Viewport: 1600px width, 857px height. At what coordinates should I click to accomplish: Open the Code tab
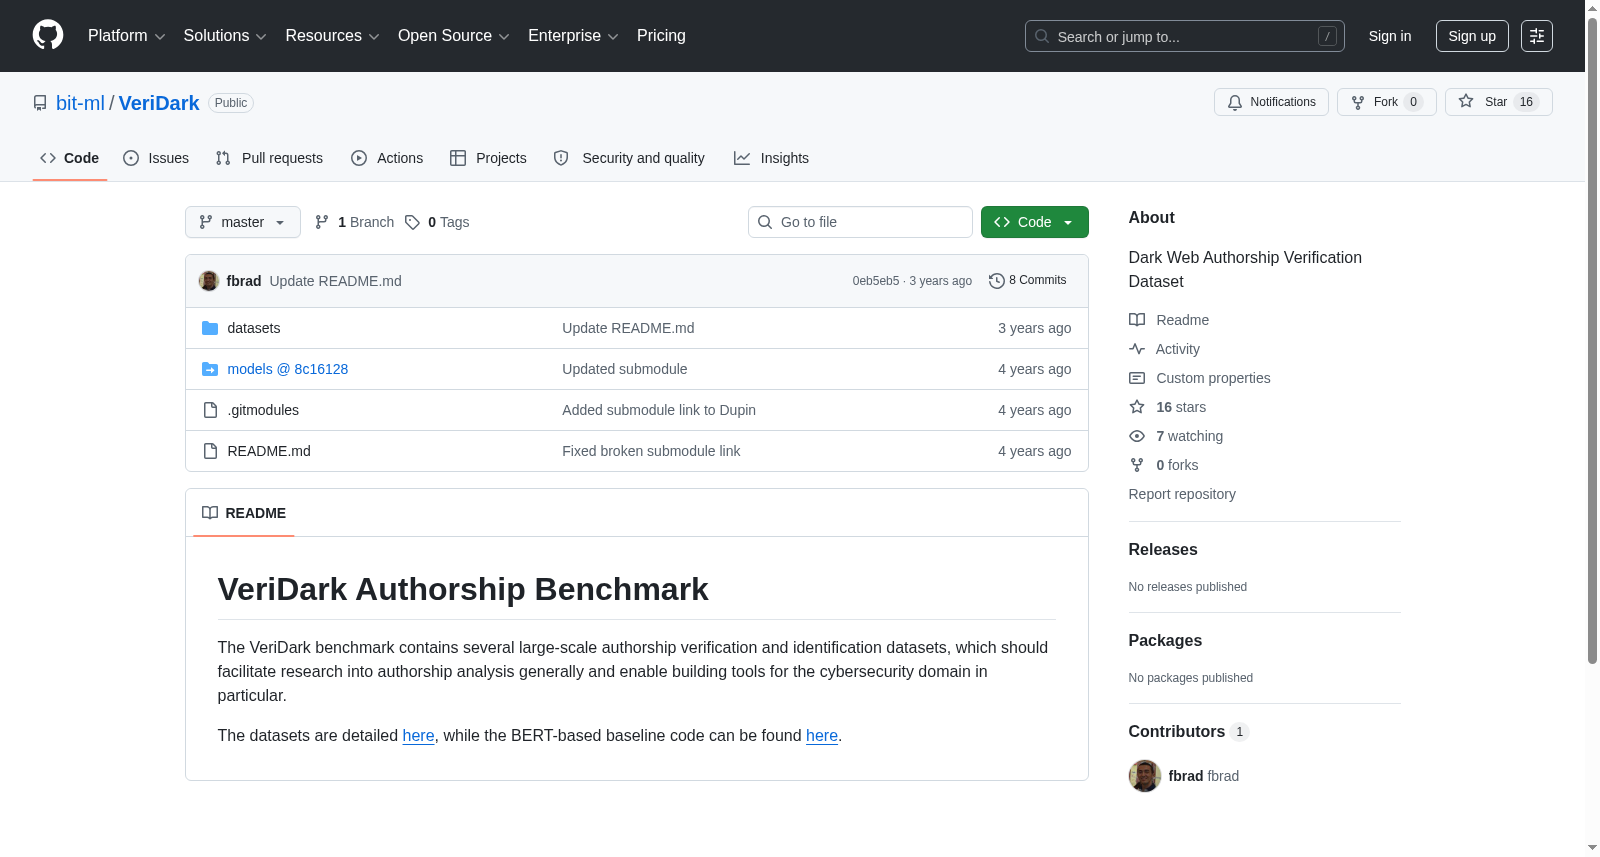[70, 158]
